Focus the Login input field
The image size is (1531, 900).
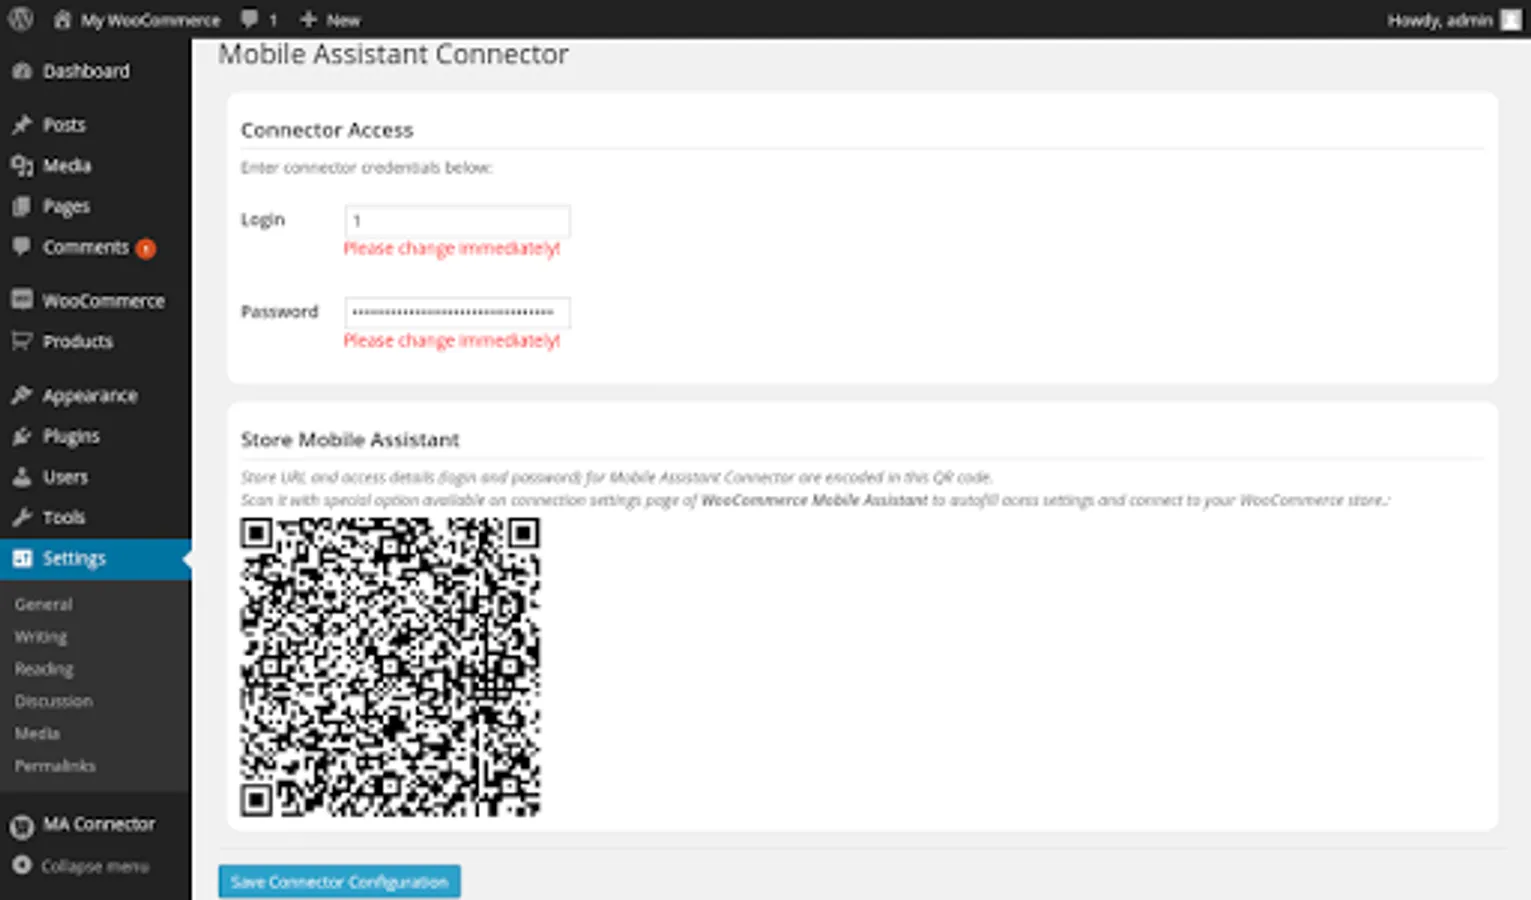pos(457,221)
